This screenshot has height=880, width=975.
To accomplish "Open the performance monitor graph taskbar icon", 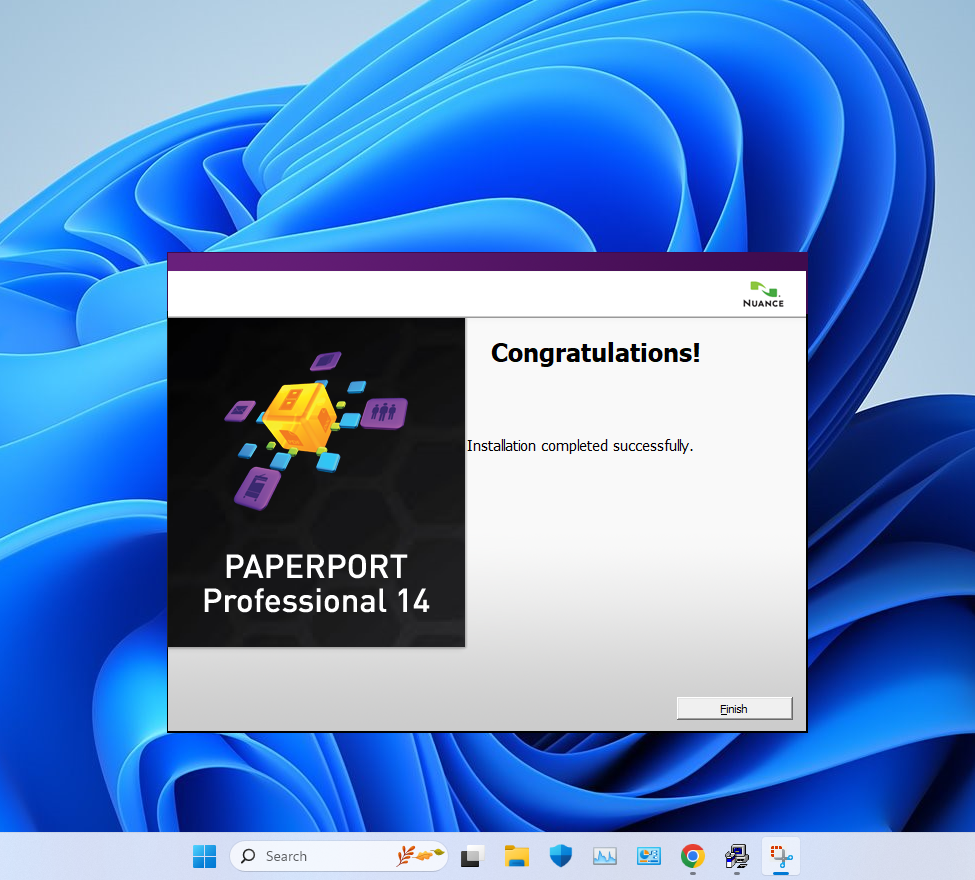I will tap(604, 856).
